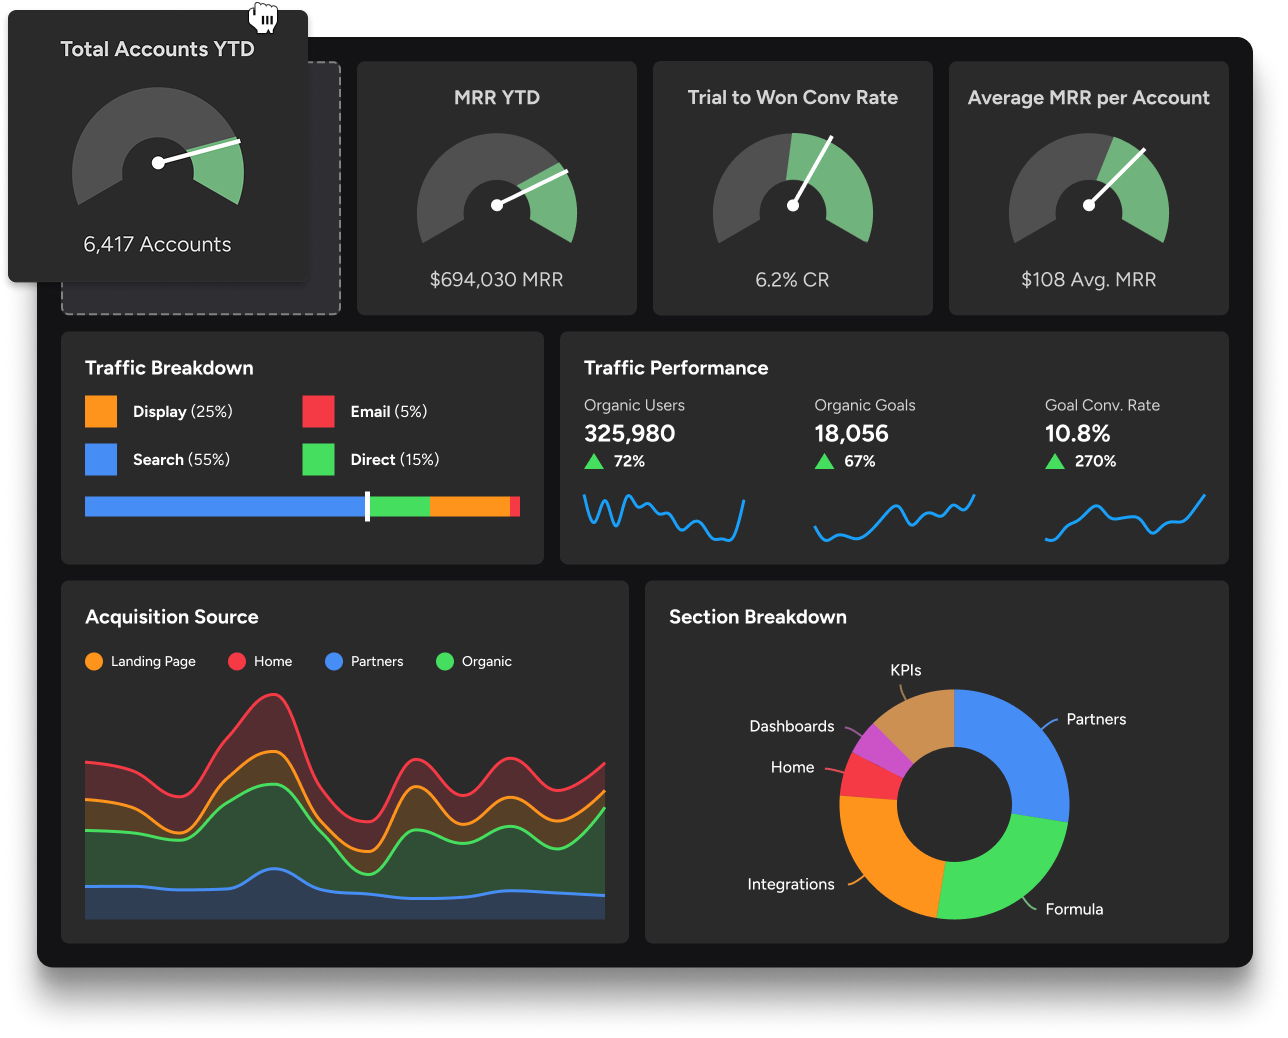Click the "6,417 Accounts" value
The height and width of the screenshot is (1038, 1288).
click(x=157, y=244)
